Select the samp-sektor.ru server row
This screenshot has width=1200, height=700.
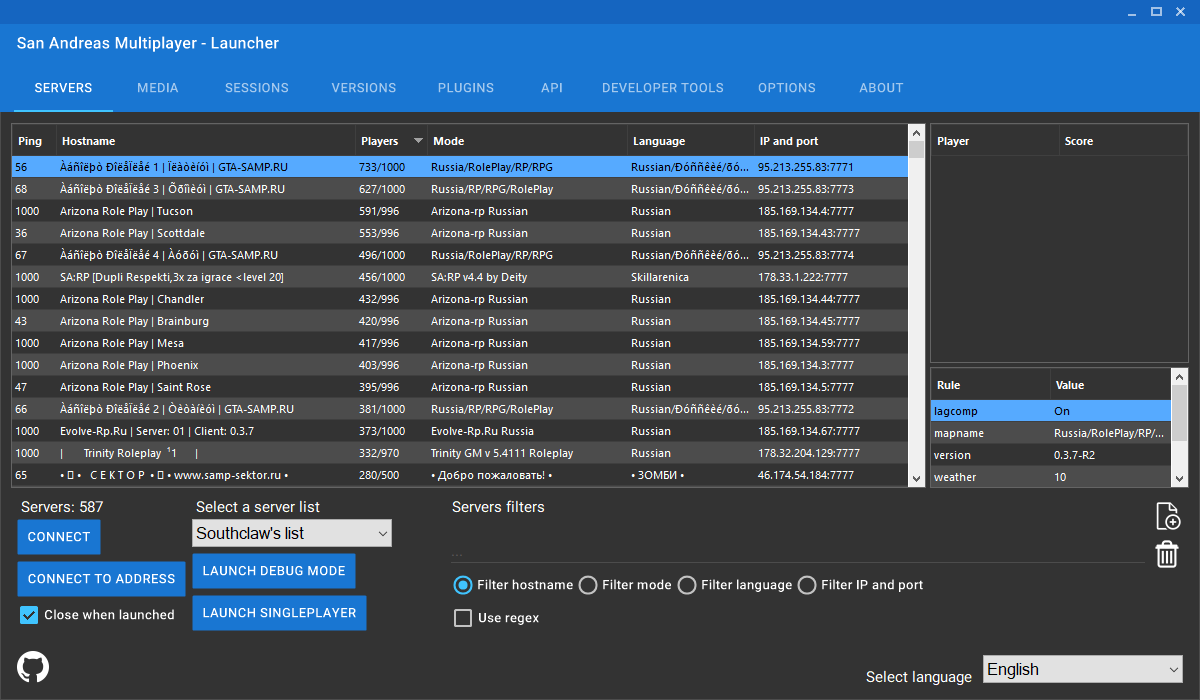click(x=460, y=475)
